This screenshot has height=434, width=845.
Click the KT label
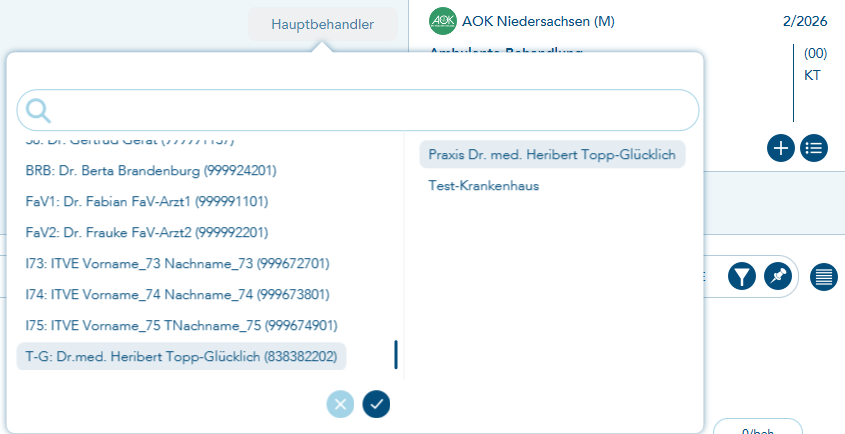tap(812, 75)
